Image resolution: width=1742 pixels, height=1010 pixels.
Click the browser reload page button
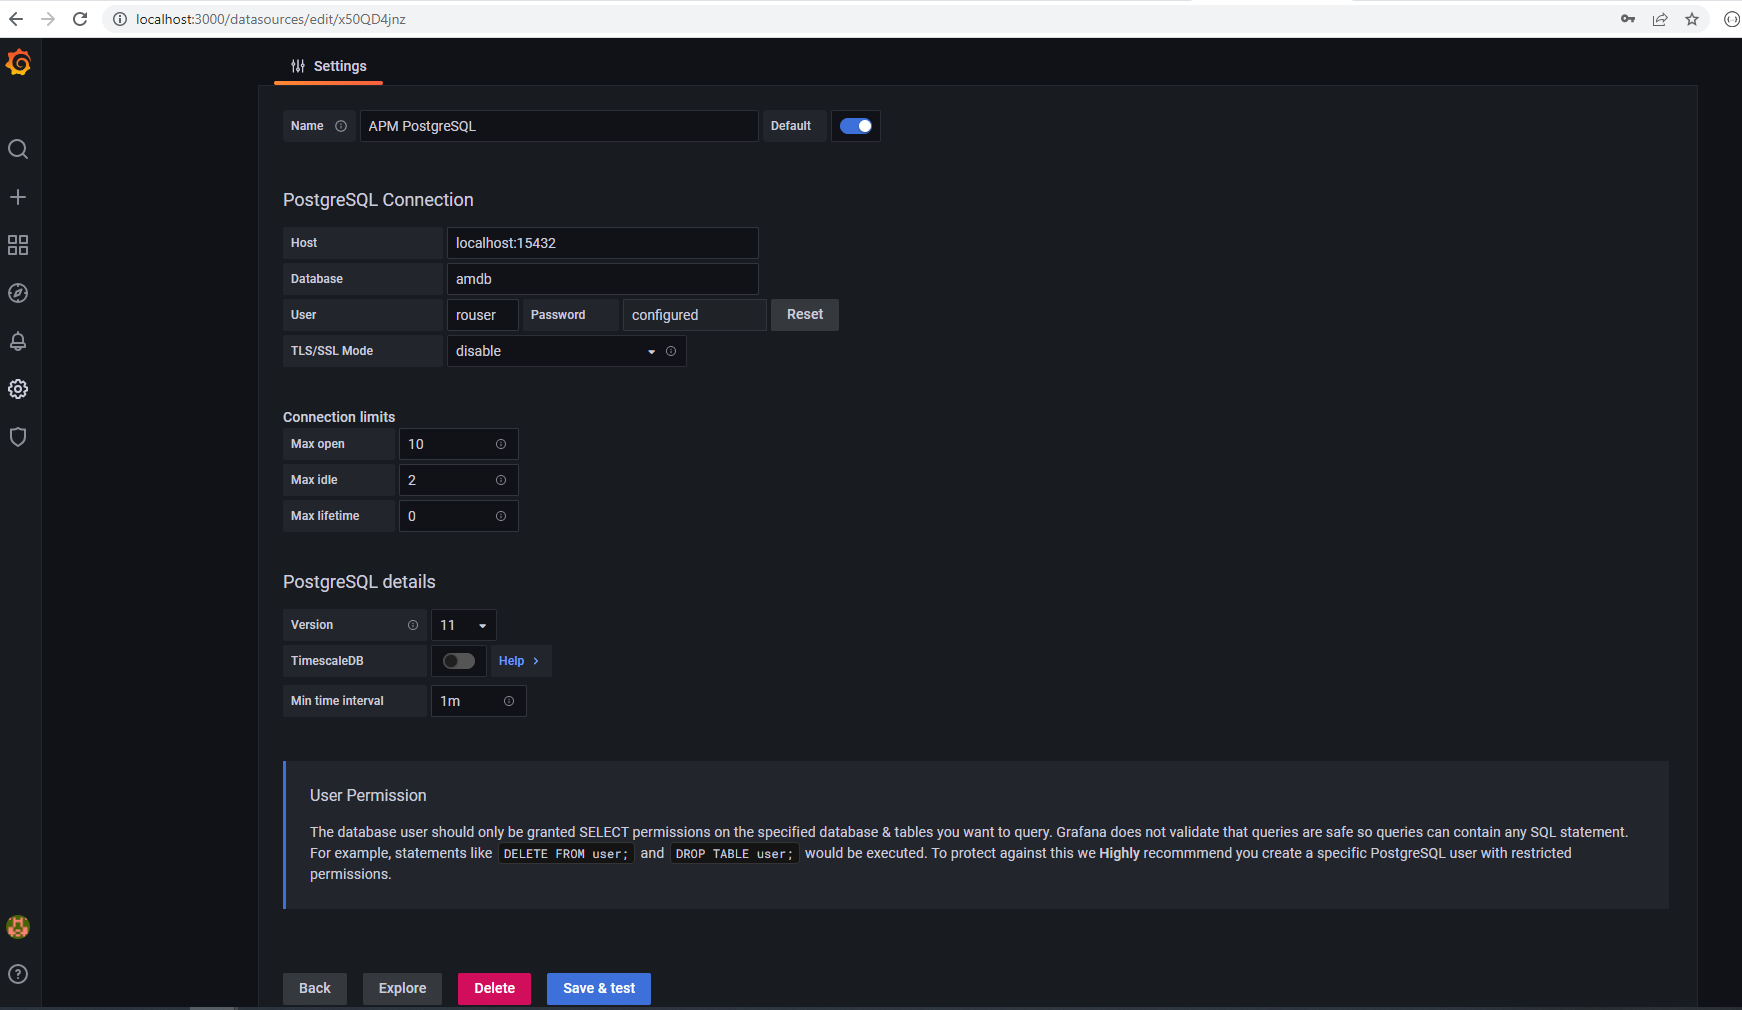tap(80, 19)
